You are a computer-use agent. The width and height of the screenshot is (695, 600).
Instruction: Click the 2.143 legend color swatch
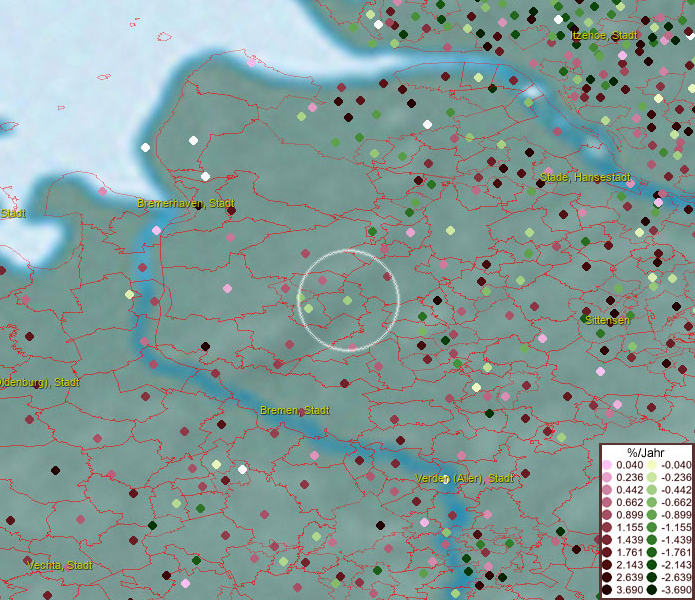click(607, 565)
